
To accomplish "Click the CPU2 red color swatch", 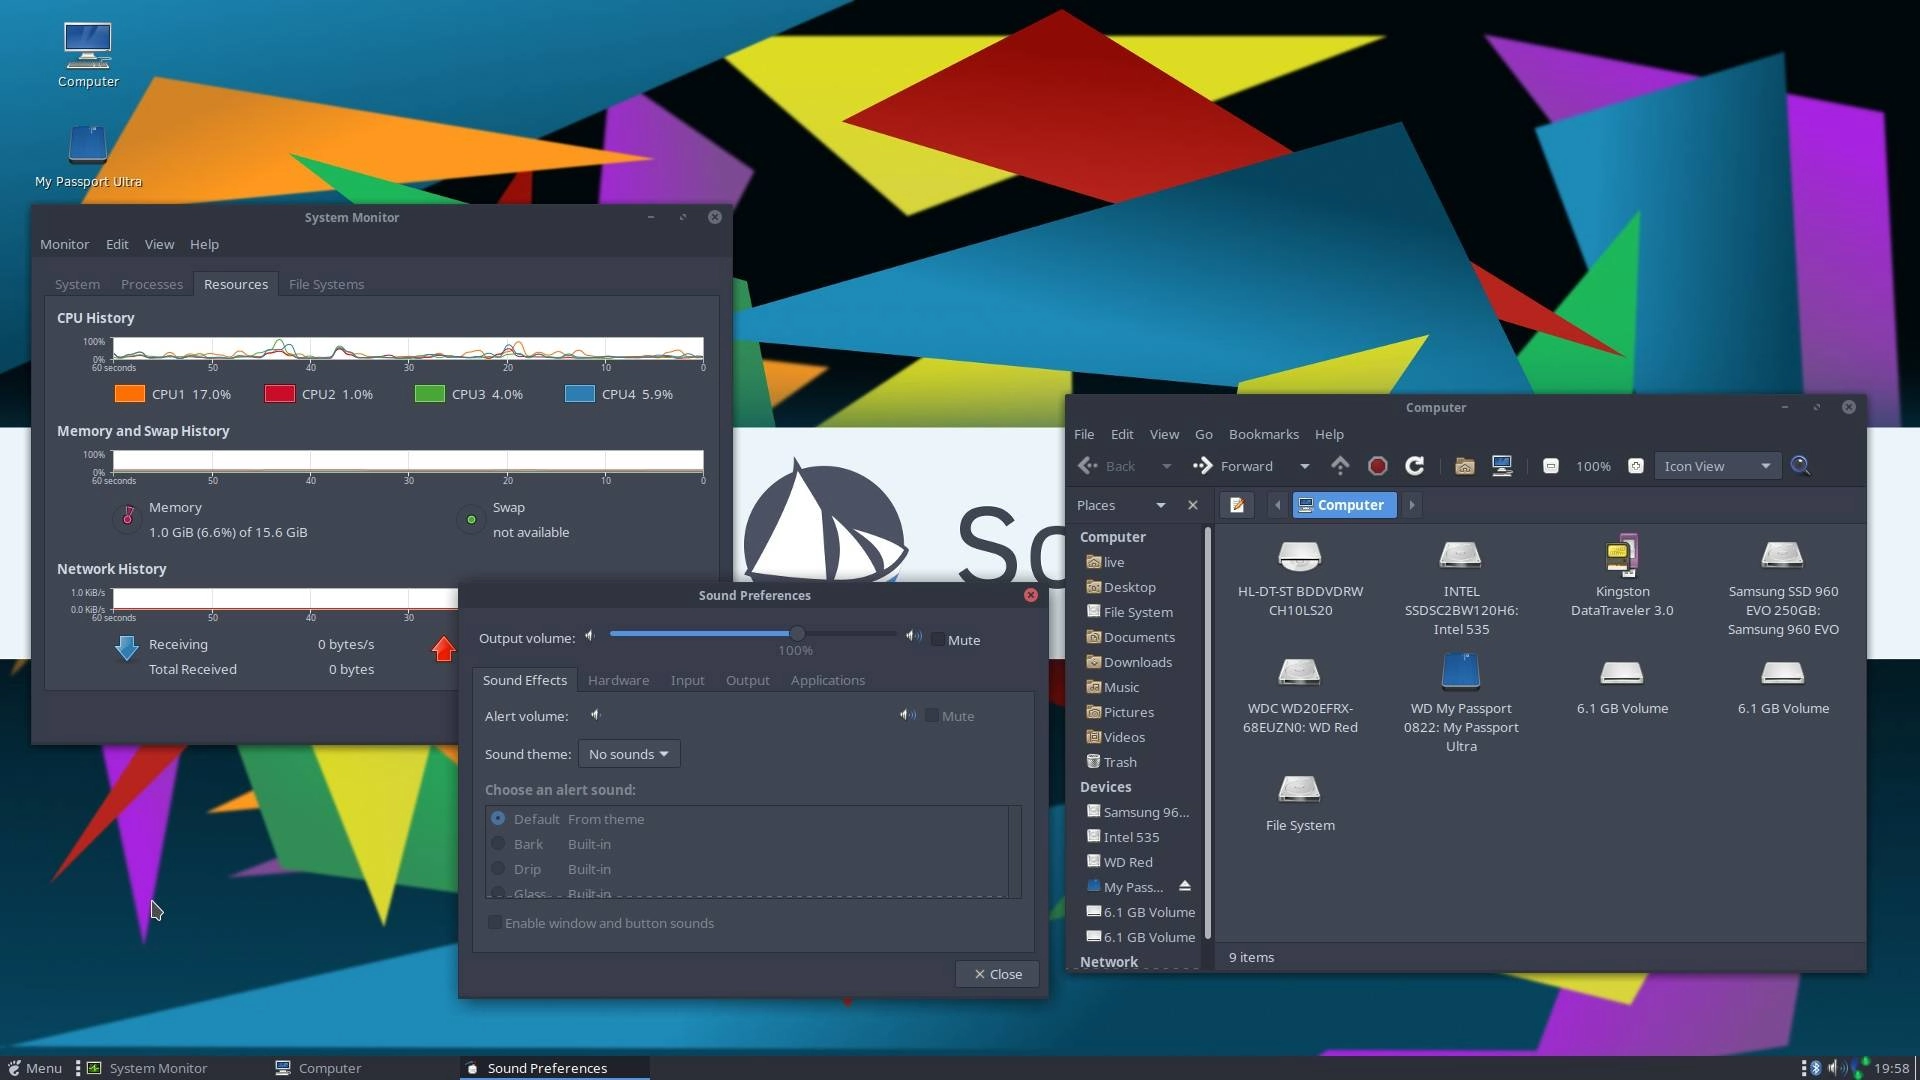I will click(x=280, y=394).
